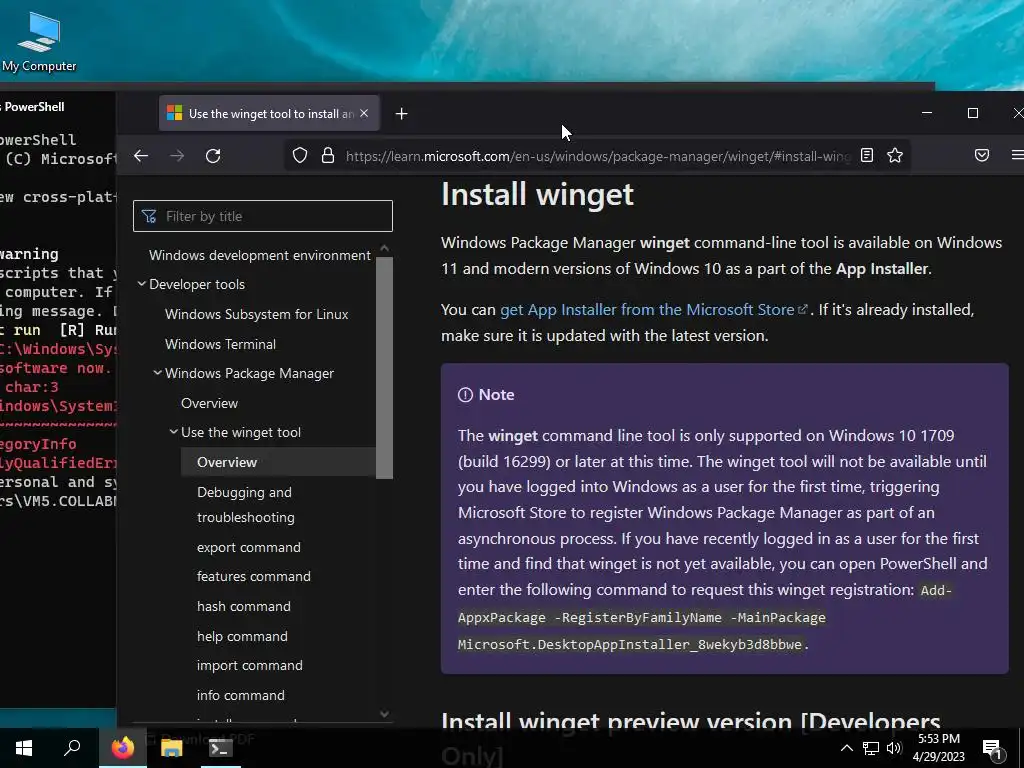Show hidden system tray icons
This screenshot has width=1024, height=768.
[x=846, y=748]
